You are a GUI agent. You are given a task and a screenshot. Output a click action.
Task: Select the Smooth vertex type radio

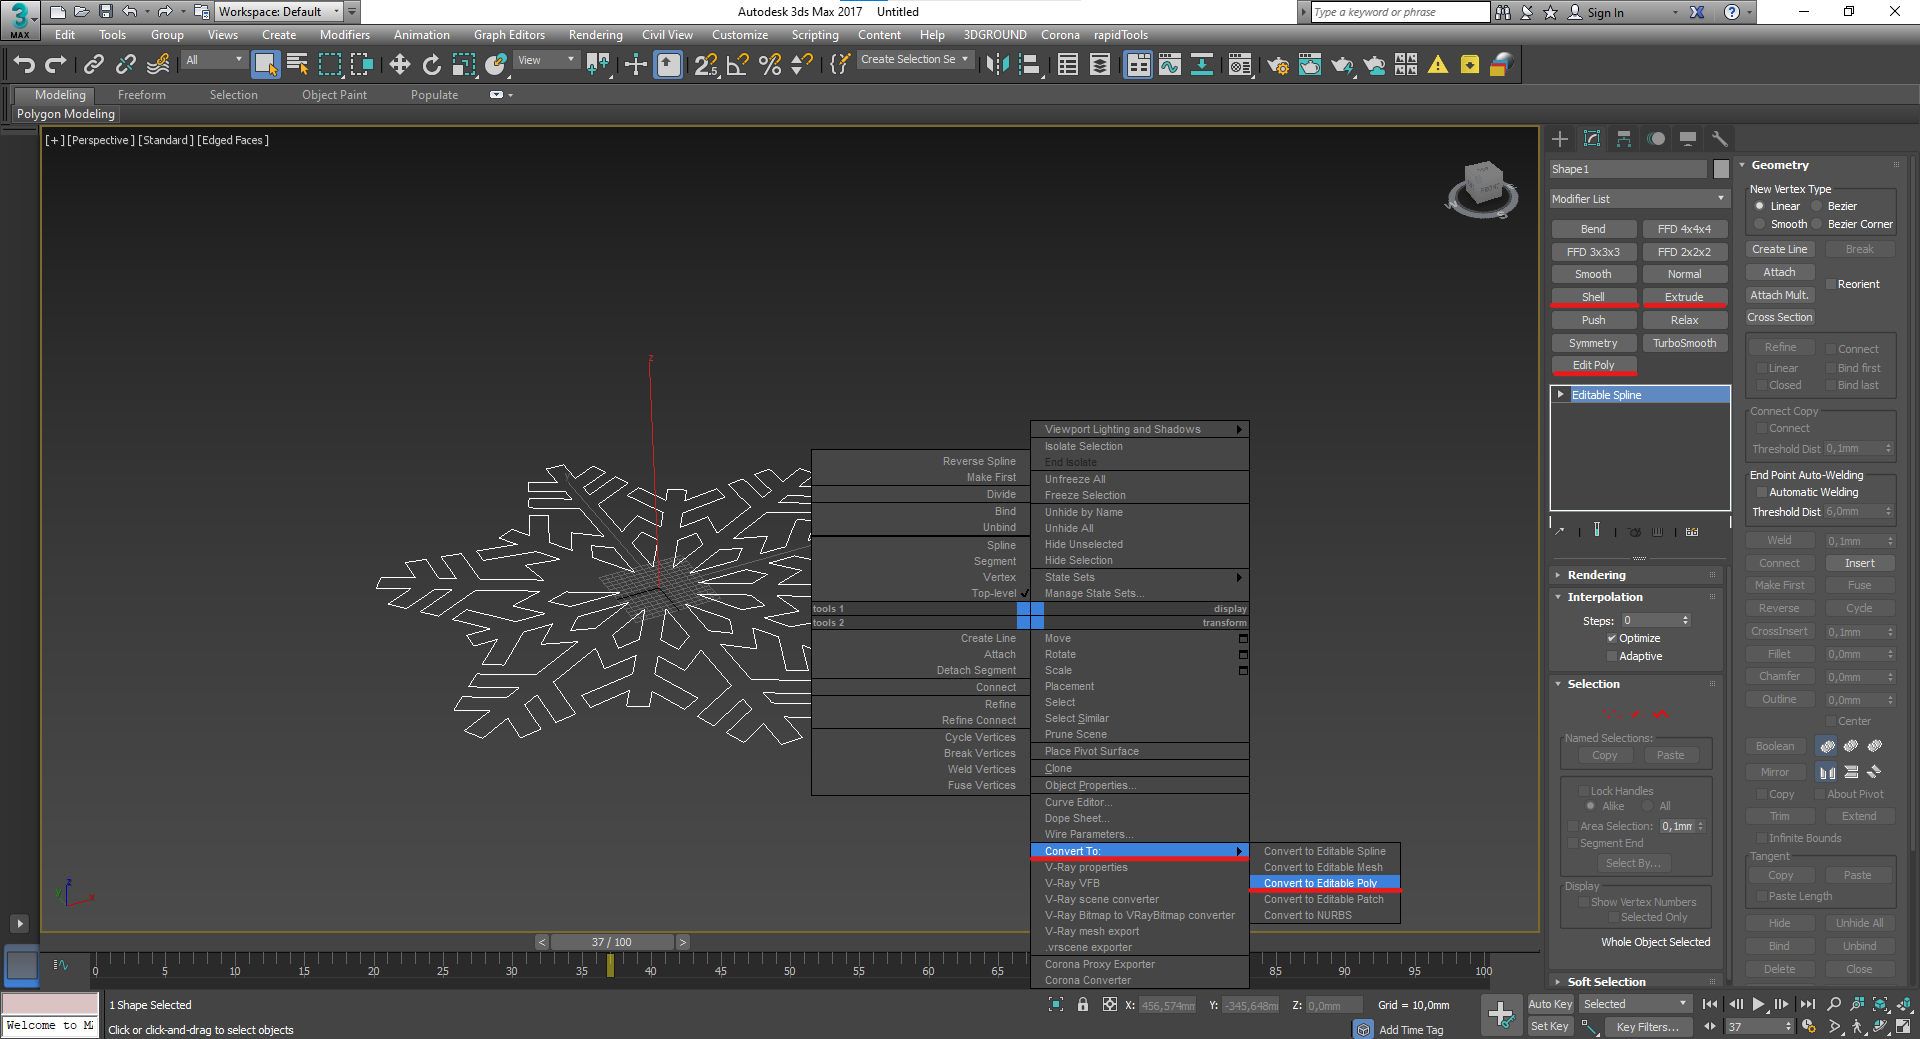1760,224
